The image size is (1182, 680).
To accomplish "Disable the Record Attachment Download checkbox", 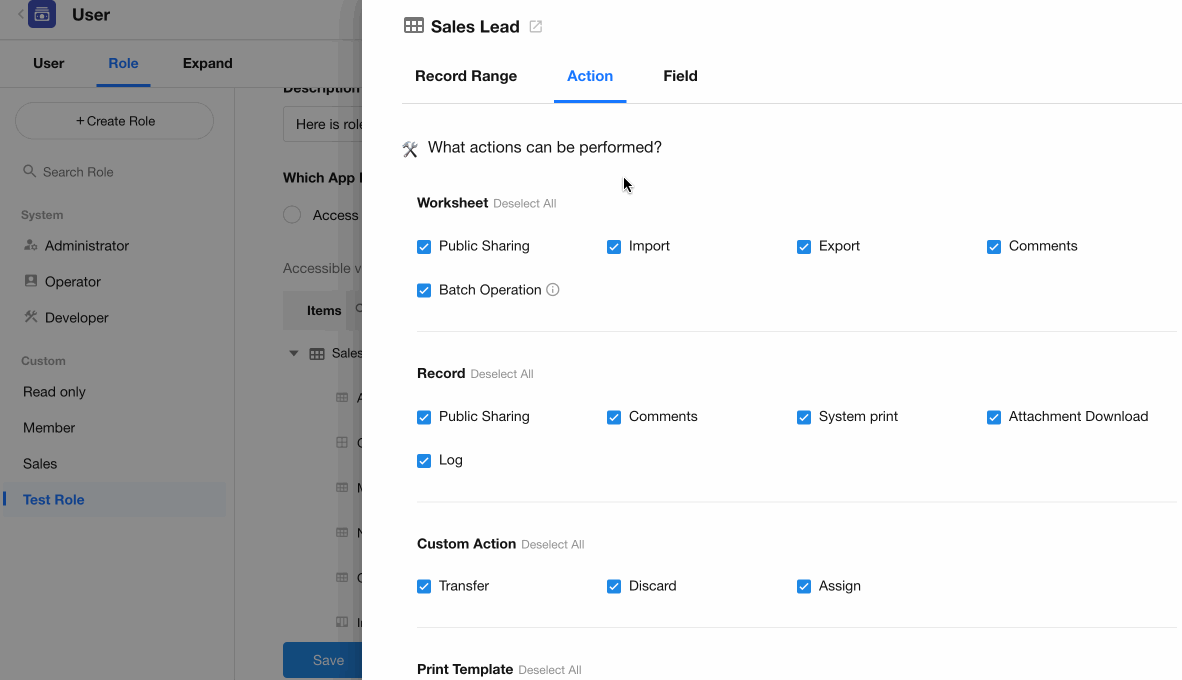I will click(x=994, y=417).
